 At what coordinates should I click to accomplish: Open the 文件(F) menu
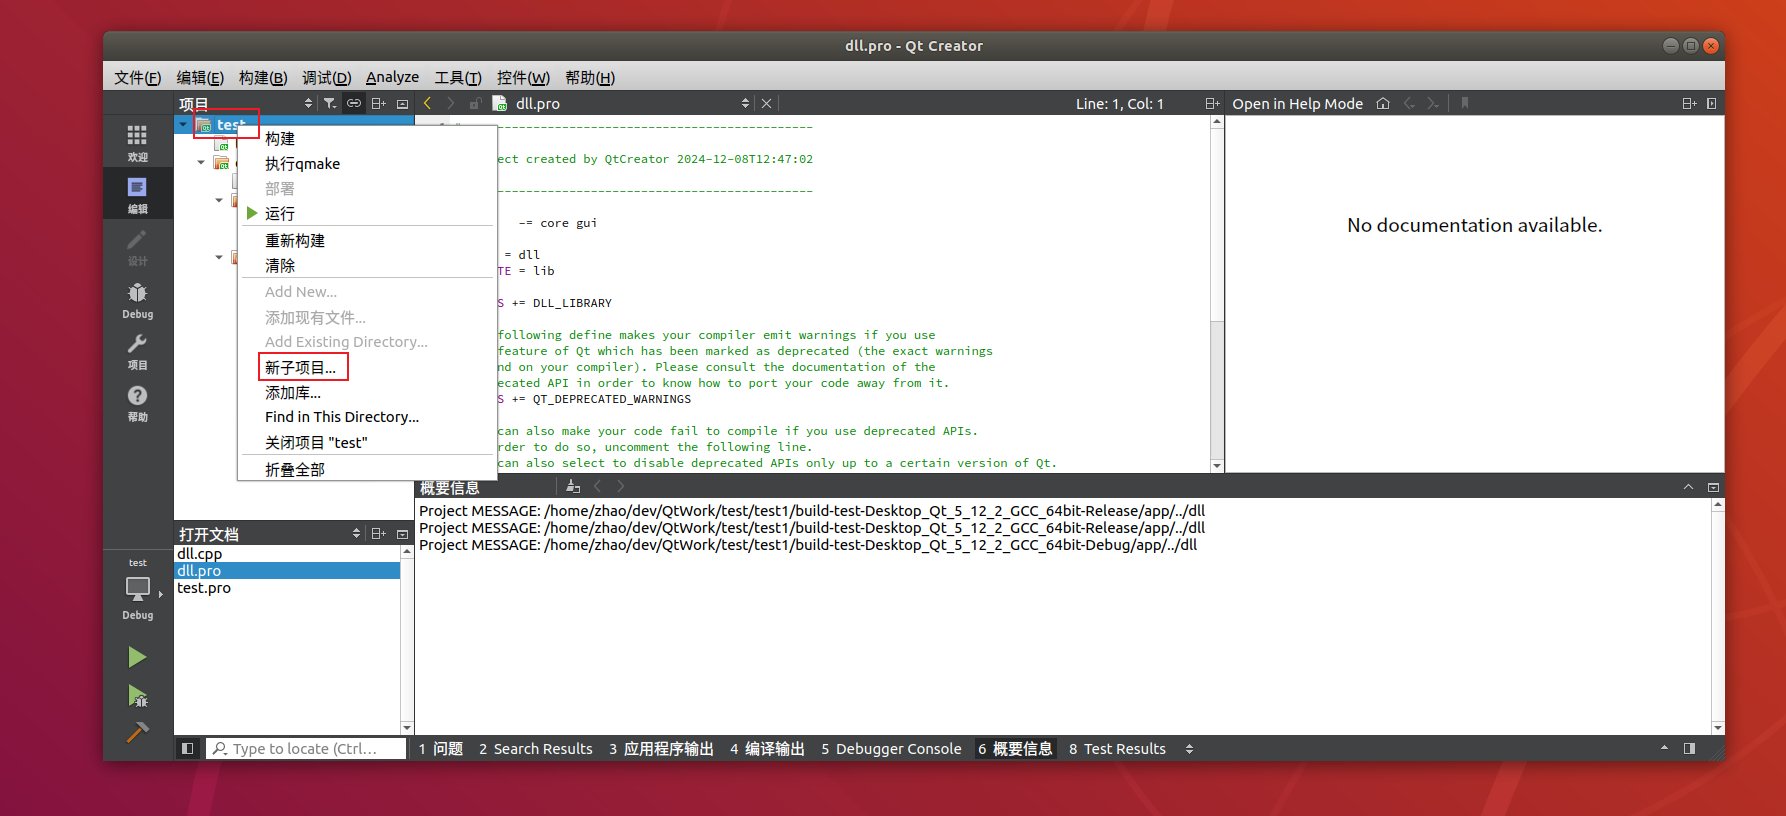pos(137,78)
